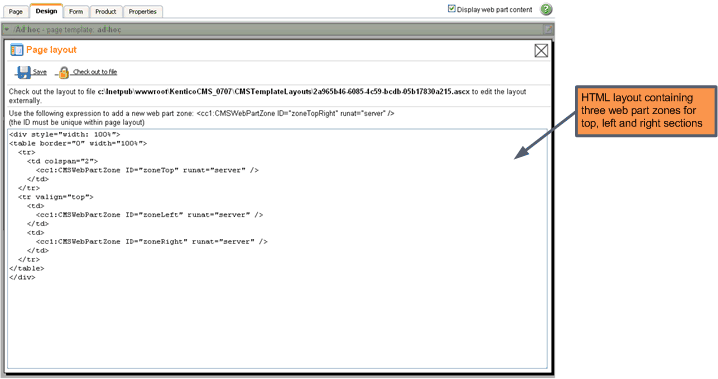The height and width of the screenshot is (379, 718).
Task: Open help via green question mark icon
Action: click(546, 9)
